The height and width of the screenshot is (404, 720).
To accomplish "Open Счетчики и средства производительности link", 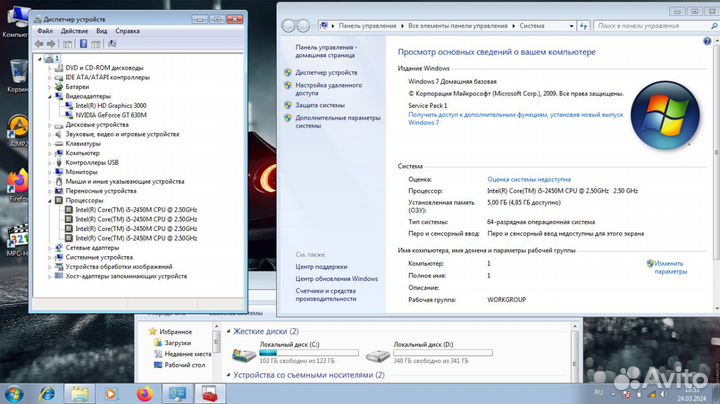I will pyautogui.click(x=326, y=295).
